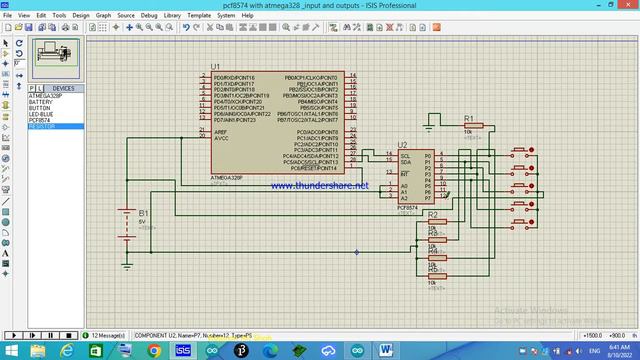Select the 2D text 'A' tool
This screenshot has width=640, height=360.
(x=5, y=253)
